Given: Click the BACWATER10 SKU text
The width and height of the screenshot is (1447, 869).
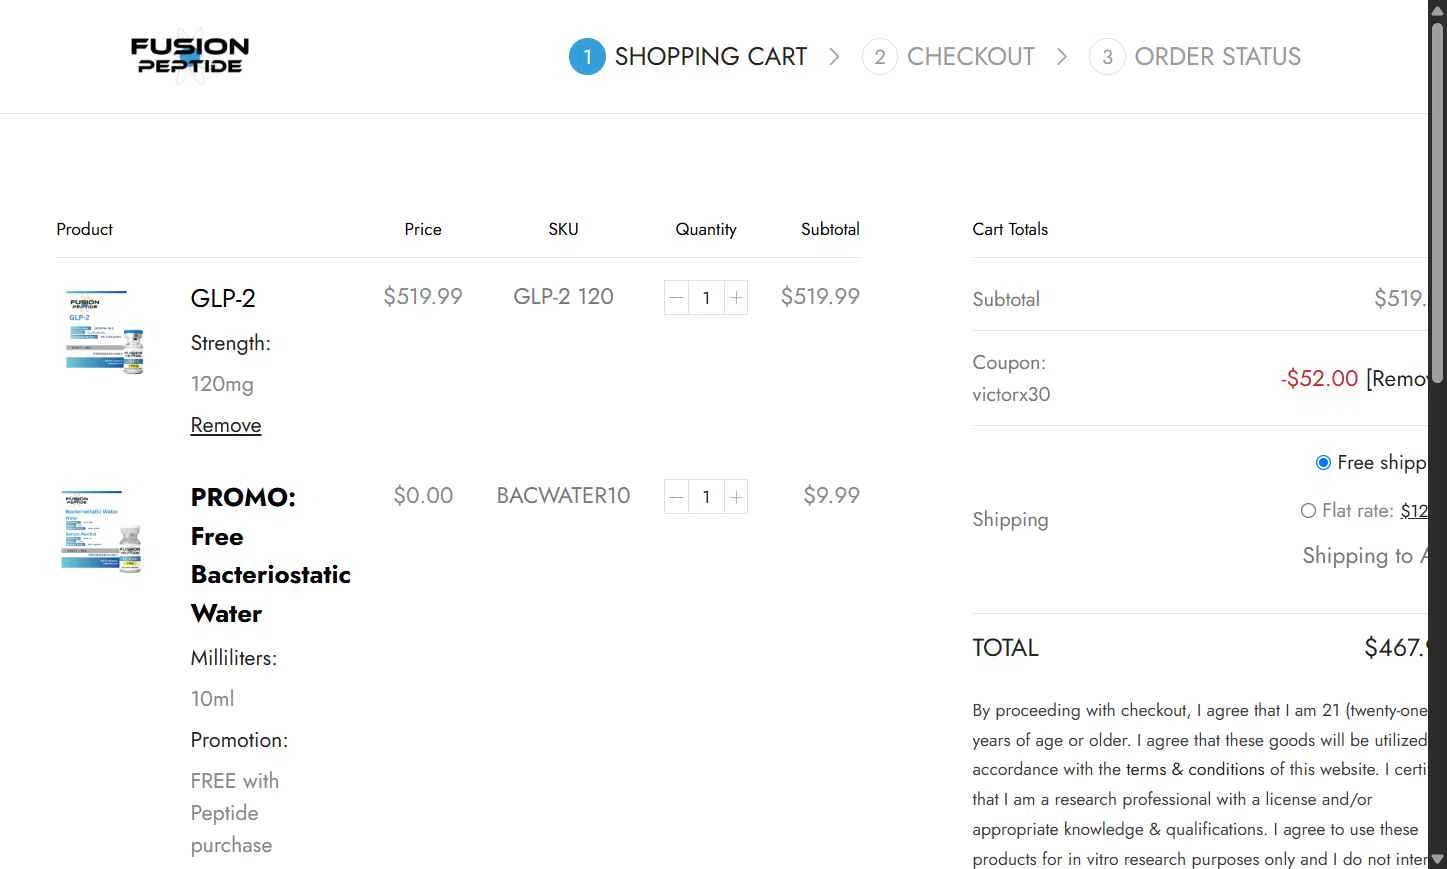Looking at the screenshot, I should click(563, 495).
